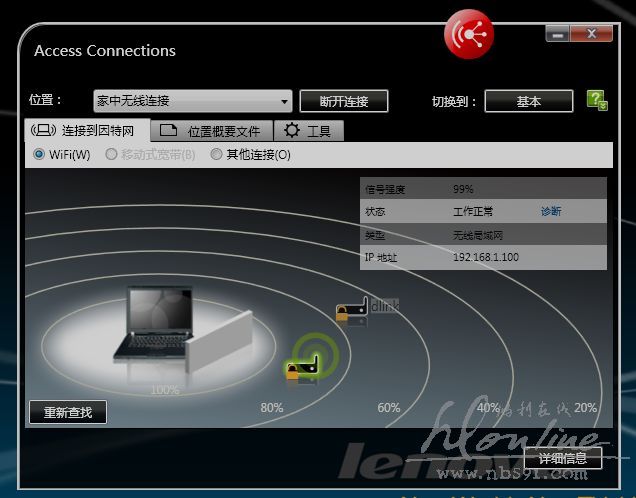The height and width of the screenshot is (498, 636).
Task: Switch to the 连接到因特网 tab
Action: 88,131
